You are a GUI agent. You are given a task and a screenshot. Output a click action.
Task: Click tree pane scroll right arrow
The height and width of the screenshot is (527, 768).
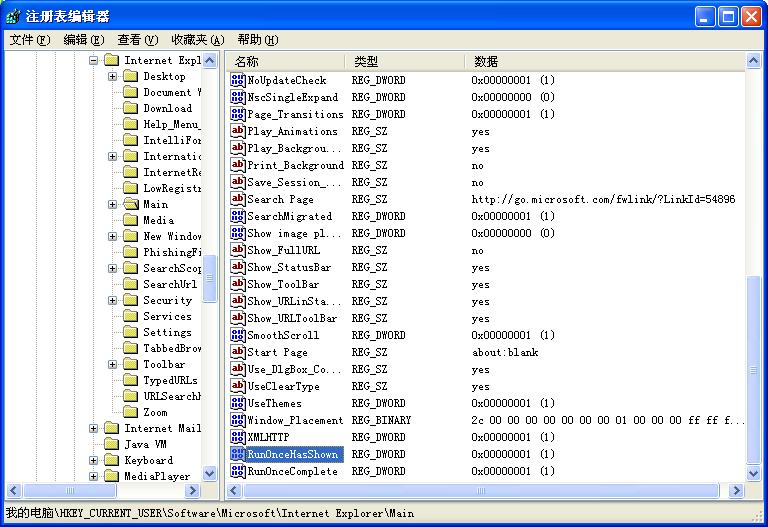point(193,490)
